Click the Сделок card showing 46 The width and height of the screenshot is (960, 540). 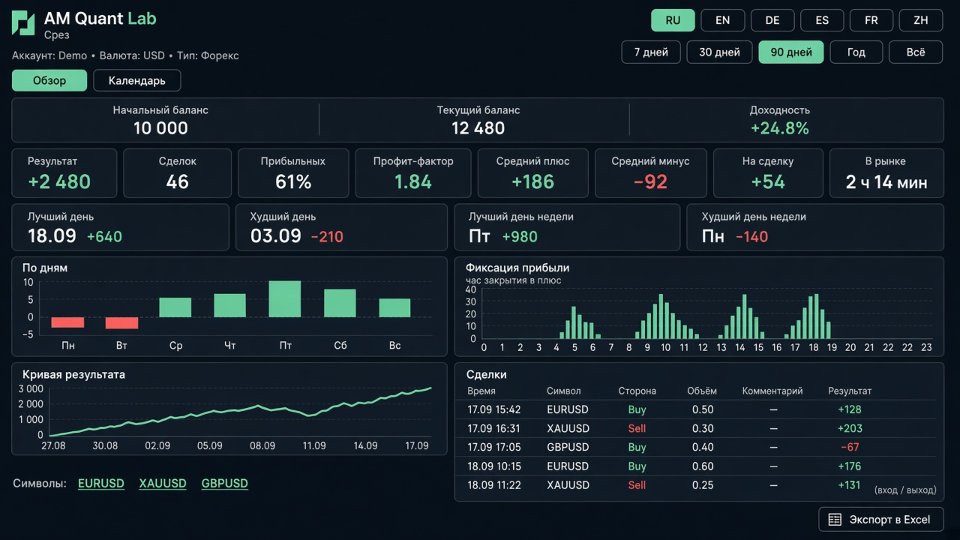(x=178, y=173)
